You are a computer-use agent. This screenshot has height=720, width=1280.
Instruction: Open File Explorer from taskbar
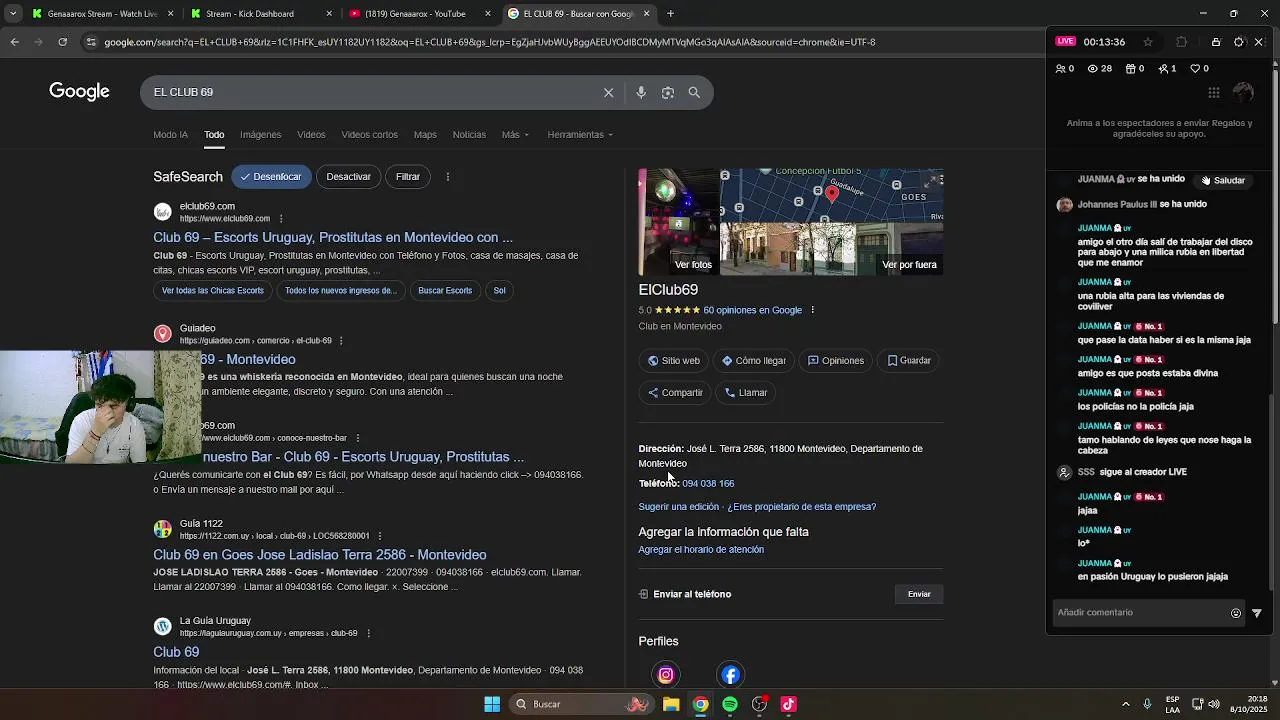pyautogui.click(x=671, y=704)
